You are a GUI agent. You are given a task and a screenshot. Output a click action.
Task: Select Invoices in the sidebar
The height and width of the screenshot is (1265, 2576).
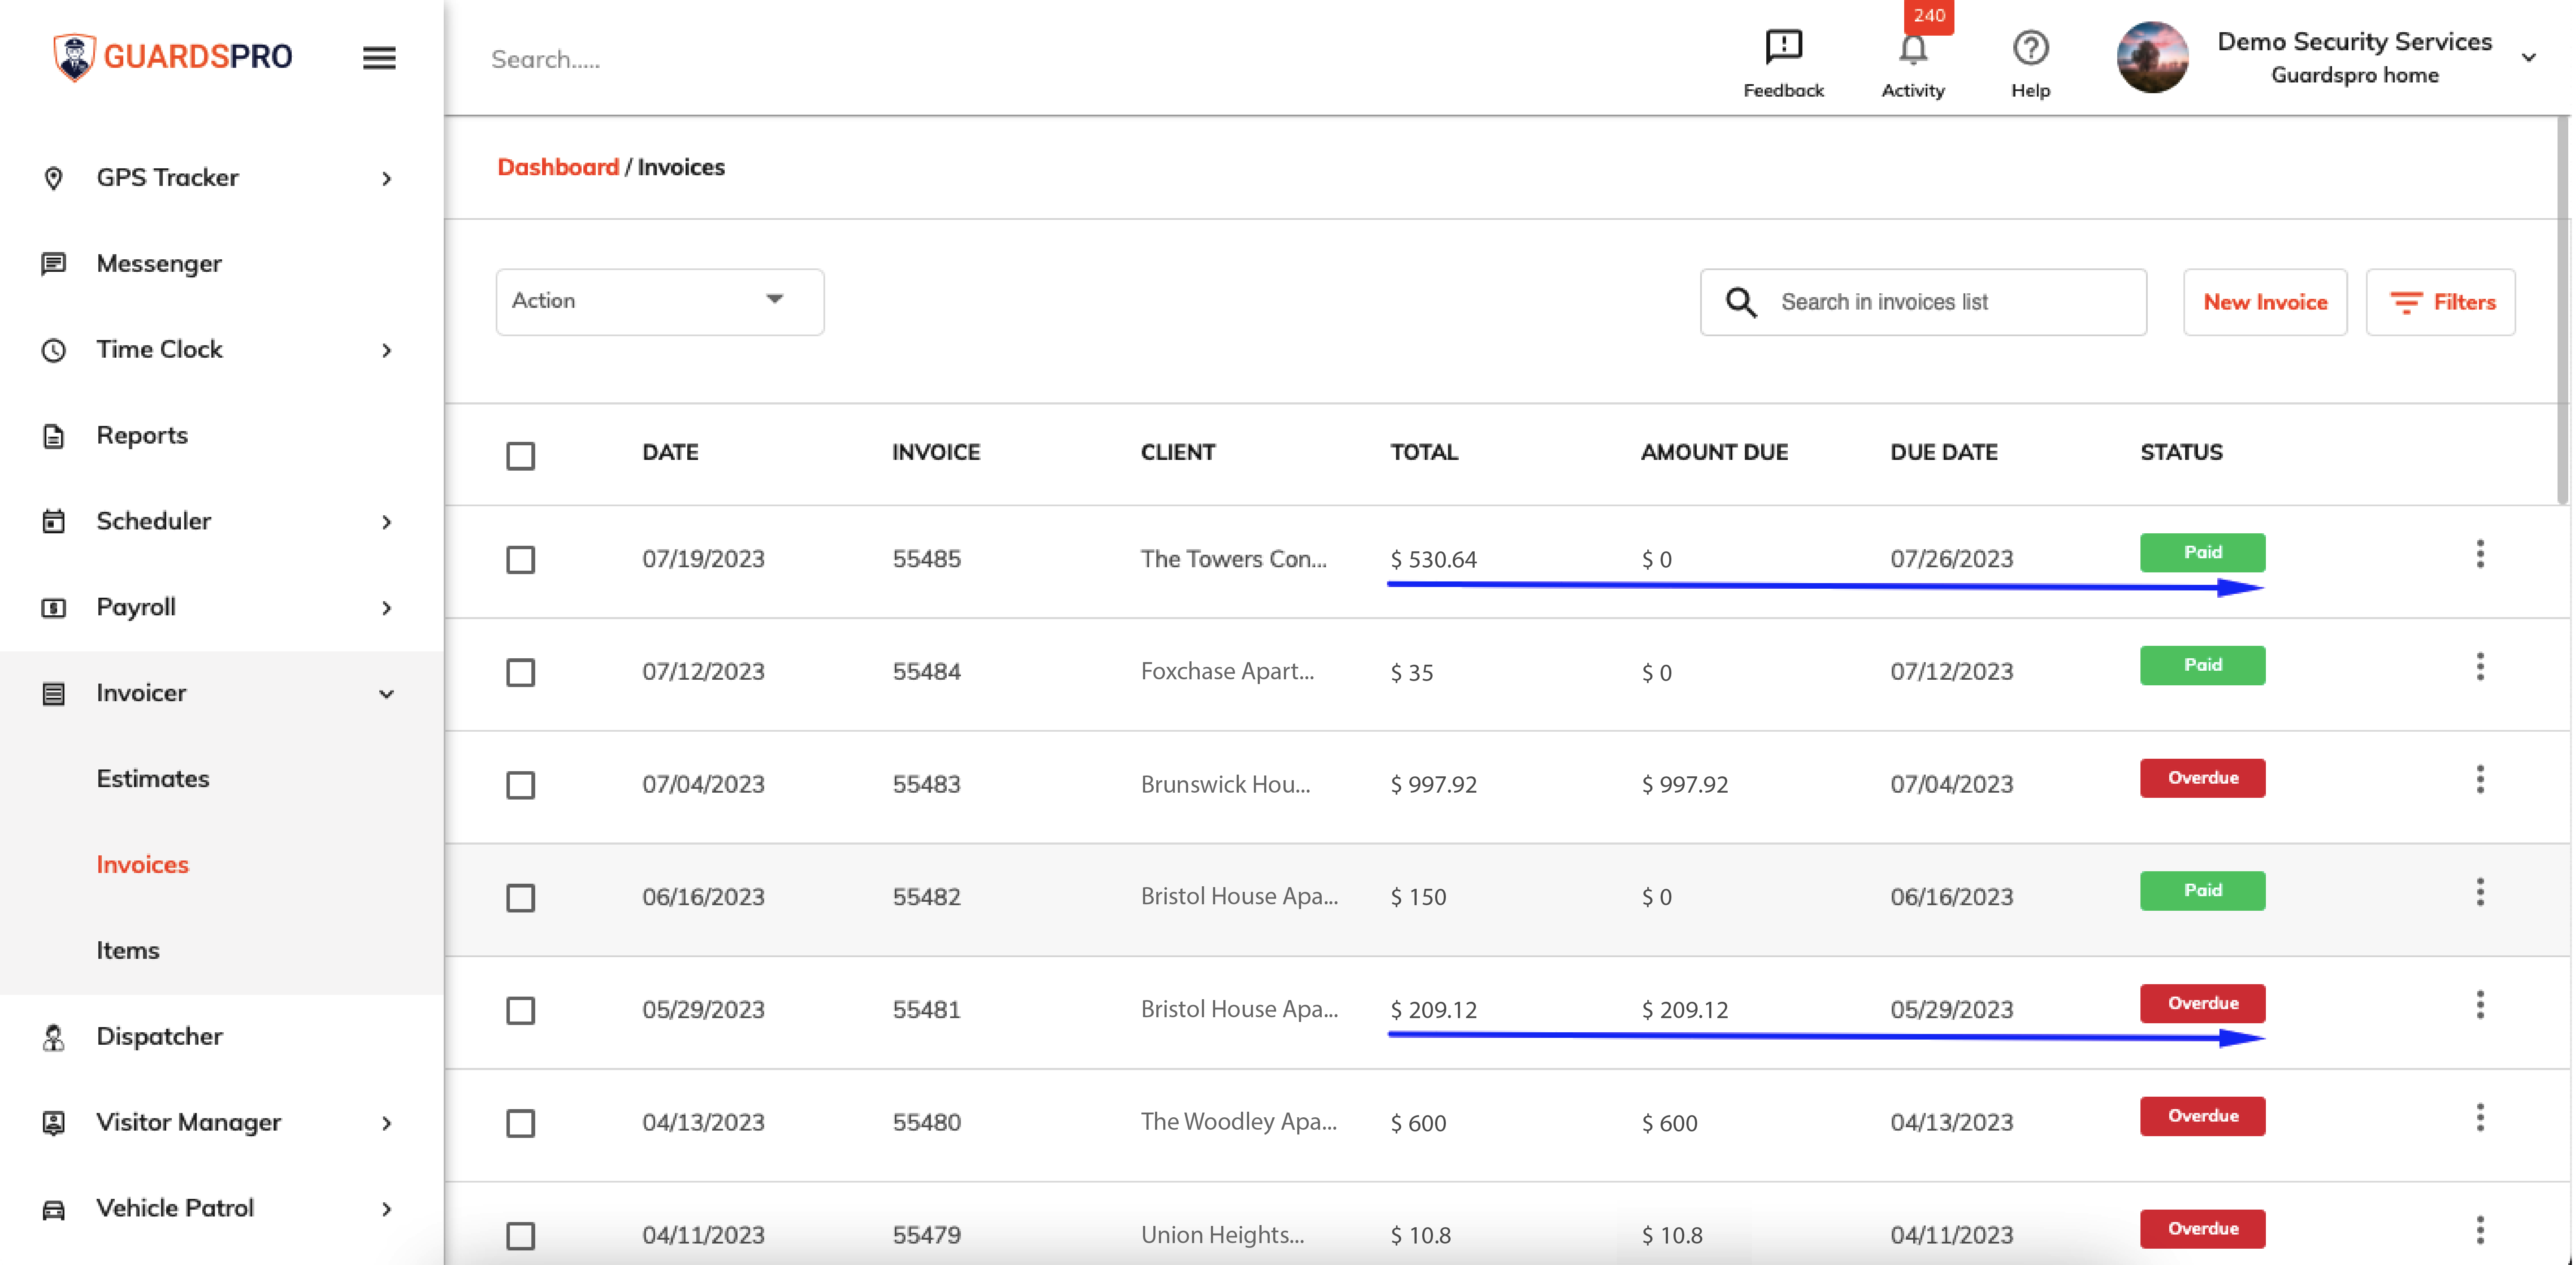tap(142, 865)
